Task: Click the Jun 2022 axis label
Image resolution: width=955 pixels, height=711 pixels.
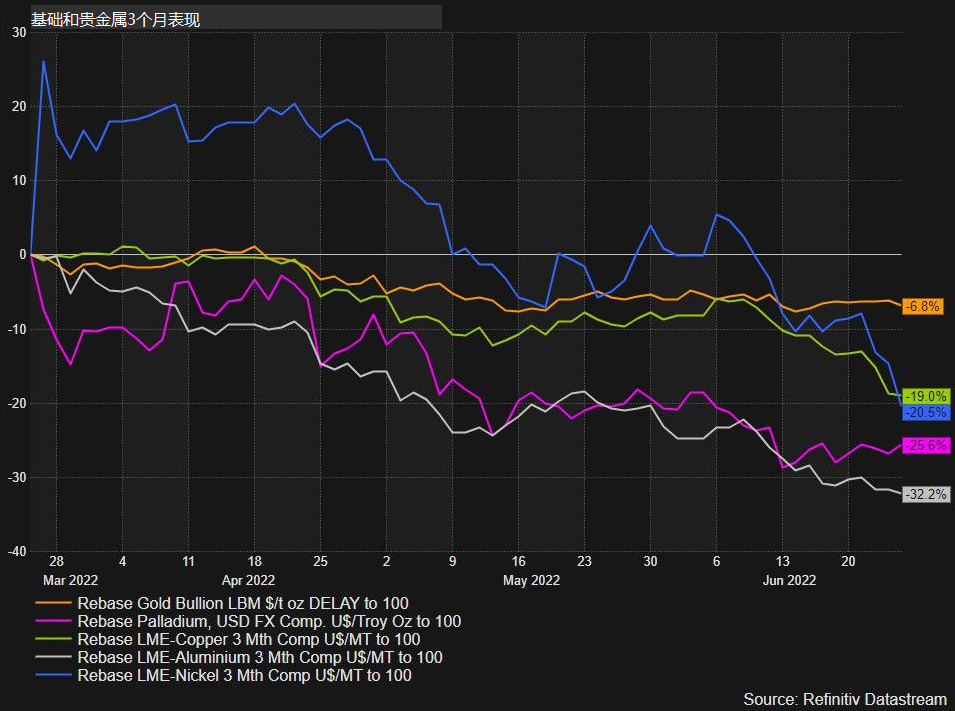Action: pos(789,580)
